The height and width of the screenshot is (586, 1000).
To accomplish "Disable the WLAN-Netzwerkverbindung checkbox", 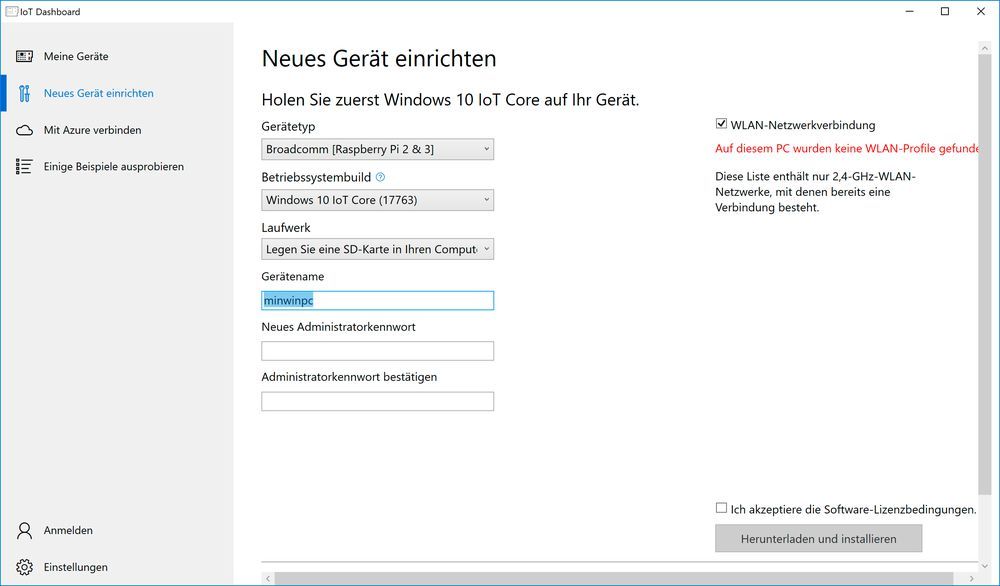I will (x=721, y=124).
